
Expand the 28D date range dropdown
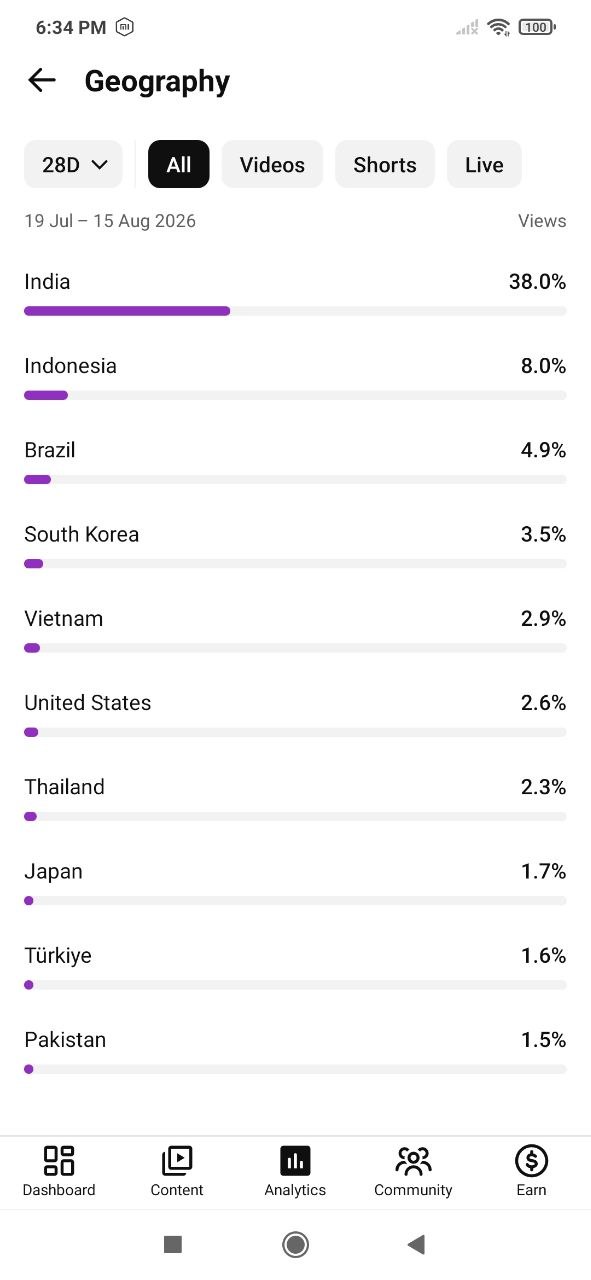73,164
